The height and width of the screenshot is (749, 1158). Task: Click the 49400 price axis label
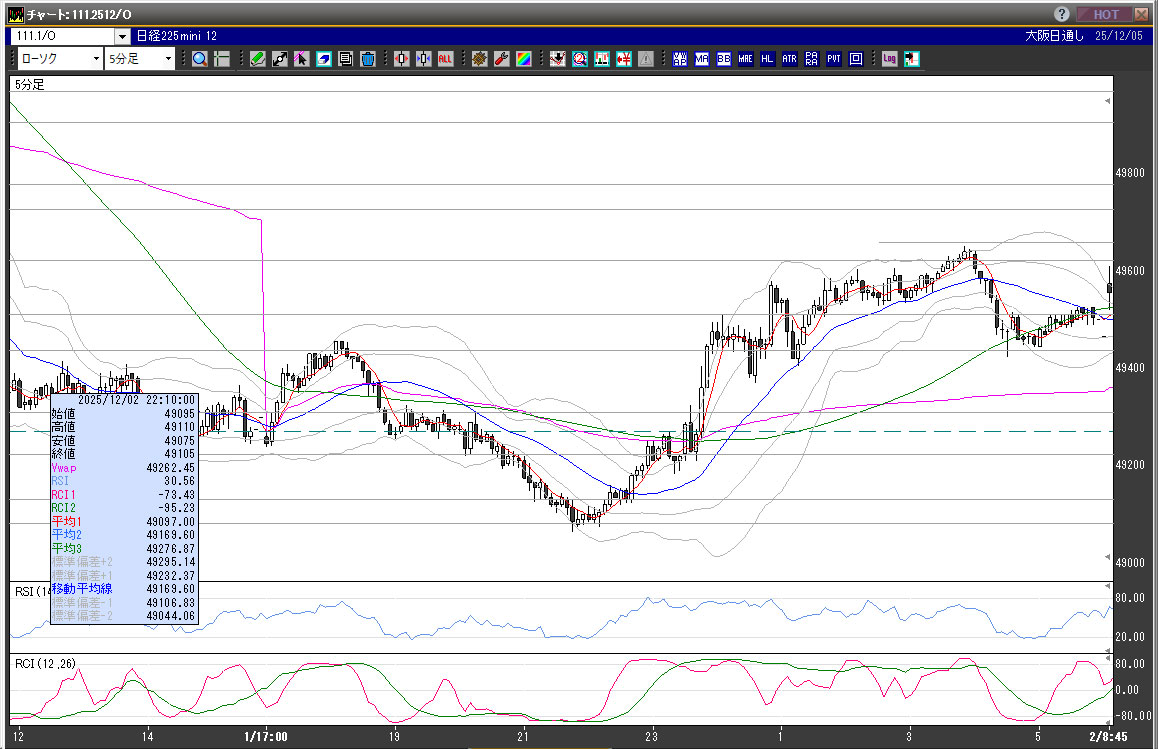point(1129,368)
